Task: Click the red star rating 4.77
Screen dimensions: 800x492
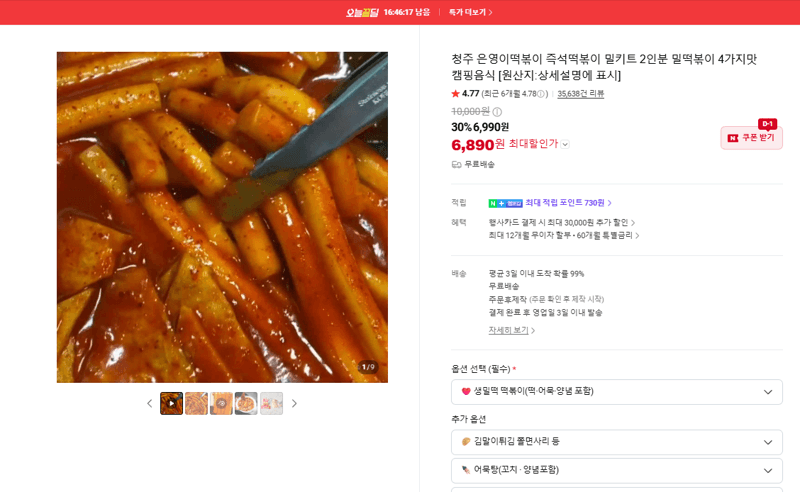Action: (465, 94)
